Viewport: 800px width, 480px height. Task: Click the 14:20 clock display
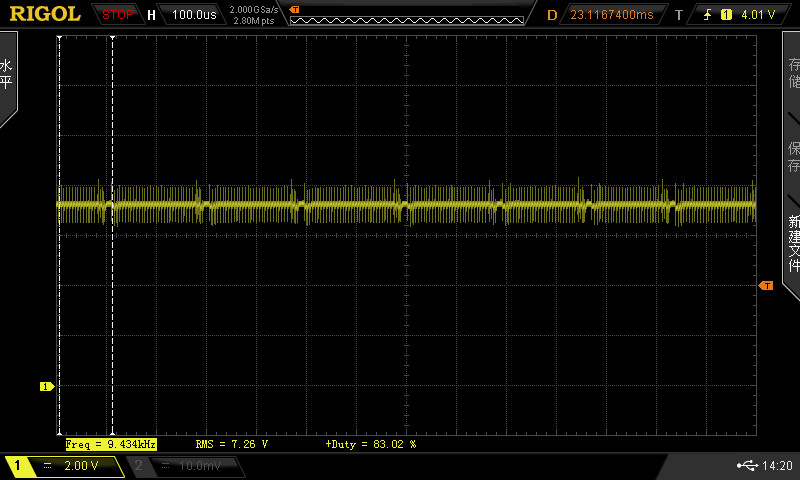(777, 465)
